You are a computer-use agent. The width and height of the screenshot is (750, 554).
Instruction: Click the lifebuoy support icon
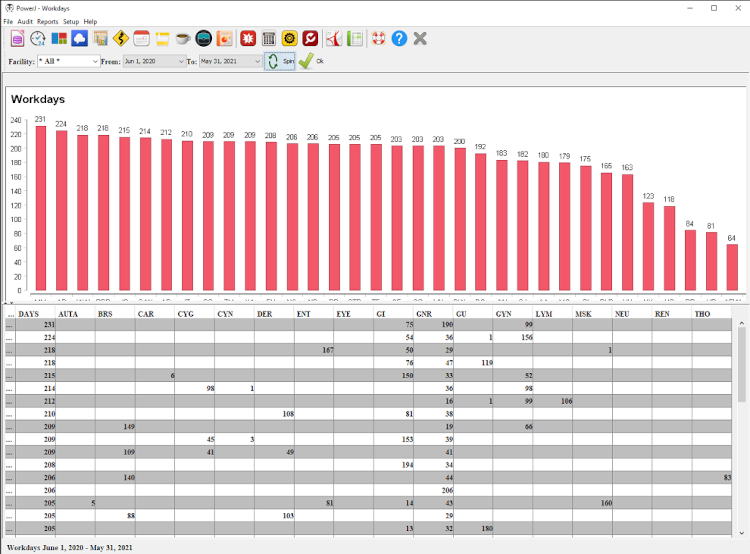378,39
